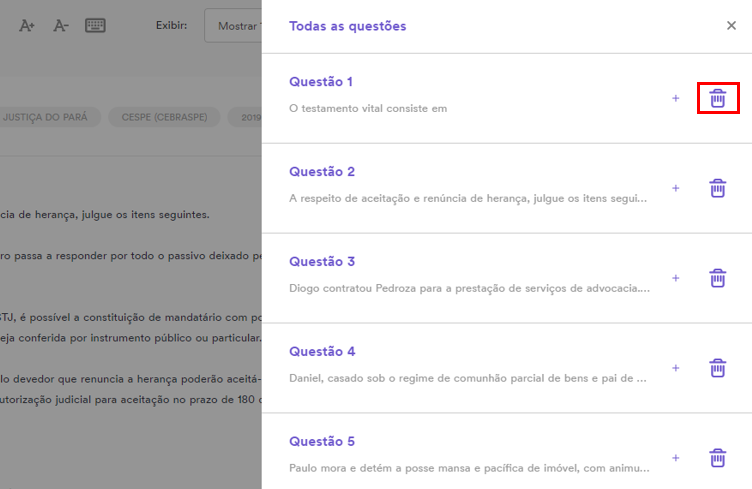Click the 'CESPE (CEBRASPE)' tag
This screenshot has height=489, width=752.
click(164, 117)
